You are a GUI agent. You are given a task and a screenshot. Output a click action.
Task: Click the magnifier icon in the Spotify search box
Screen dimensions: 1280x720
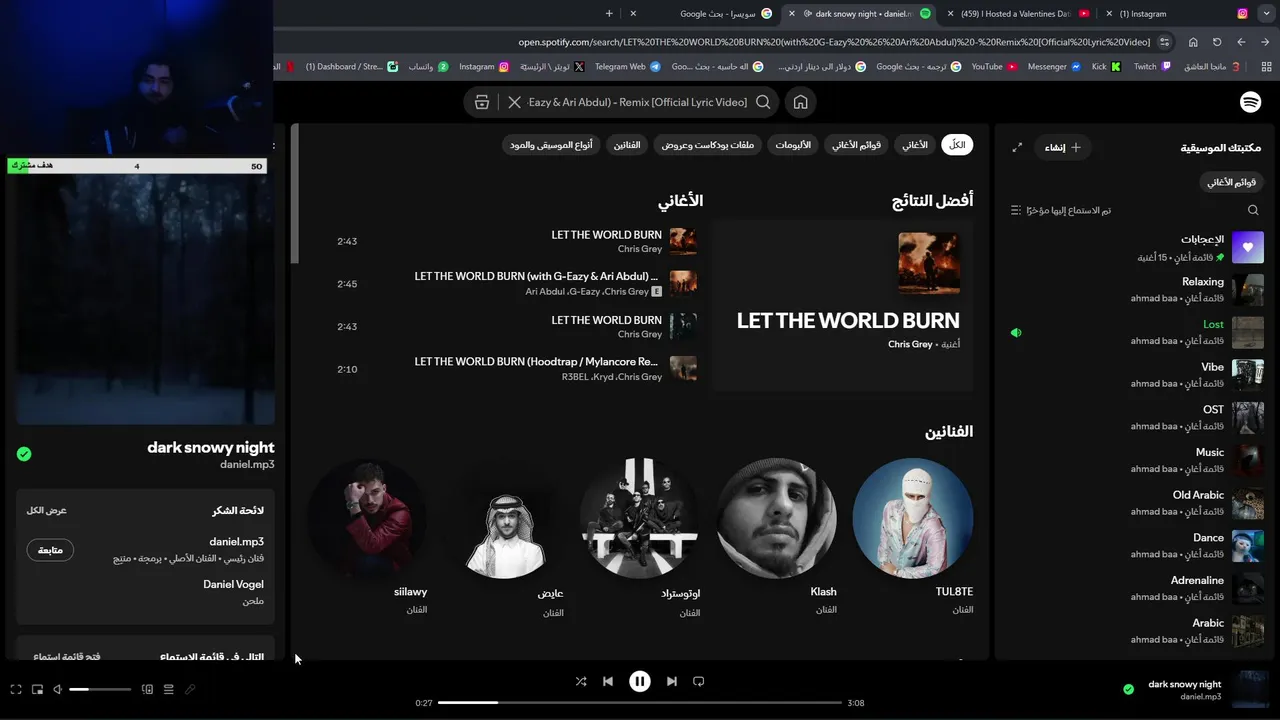point(763,102)
